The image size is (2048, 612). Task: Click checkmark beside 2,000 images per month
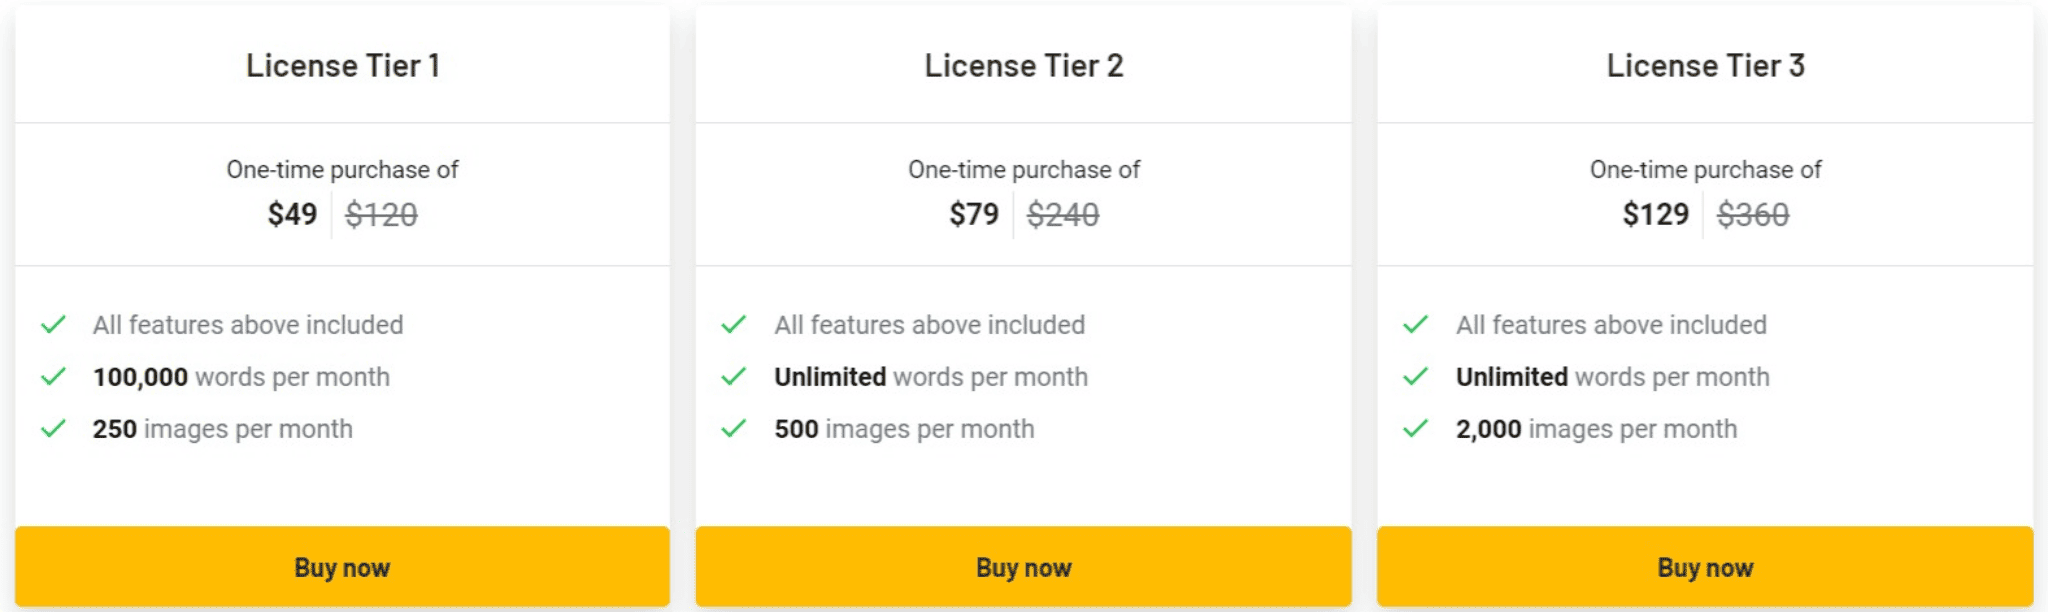[1415, 429]
